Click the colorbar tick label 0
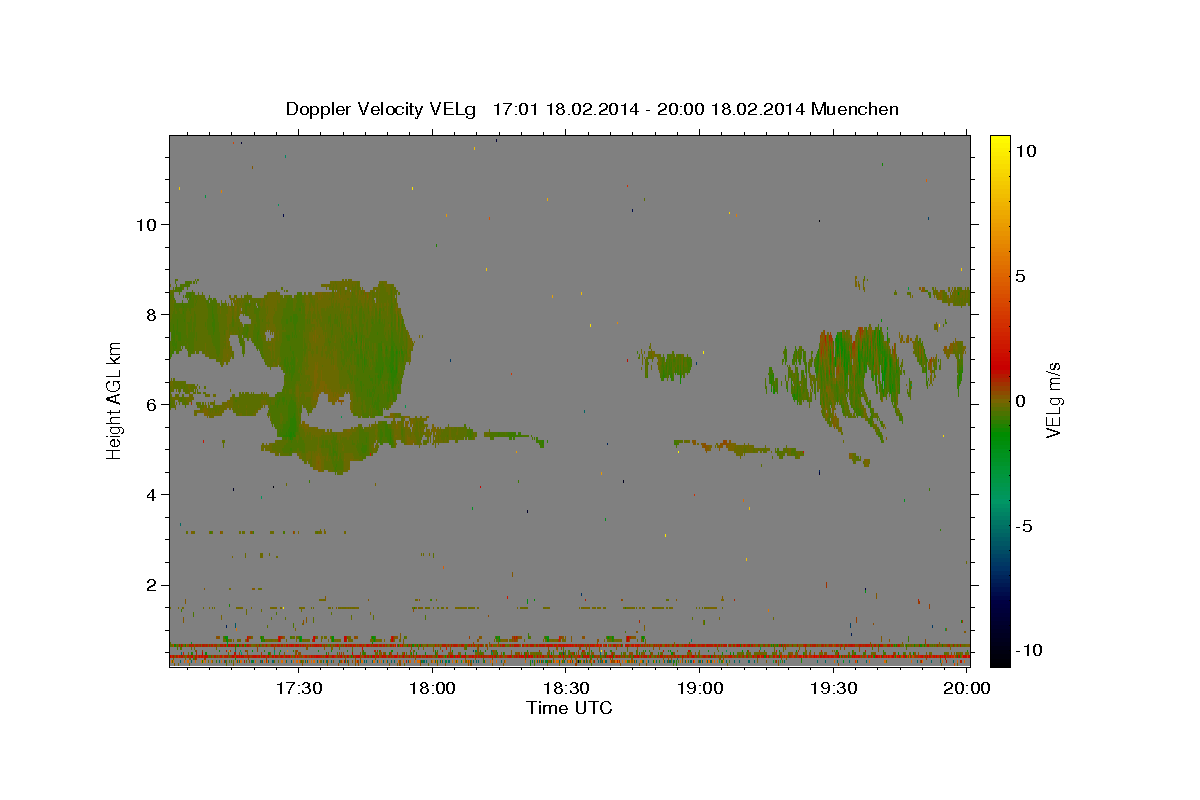Viewport: 1200px width, 800px height. (x=1020, y=401)
